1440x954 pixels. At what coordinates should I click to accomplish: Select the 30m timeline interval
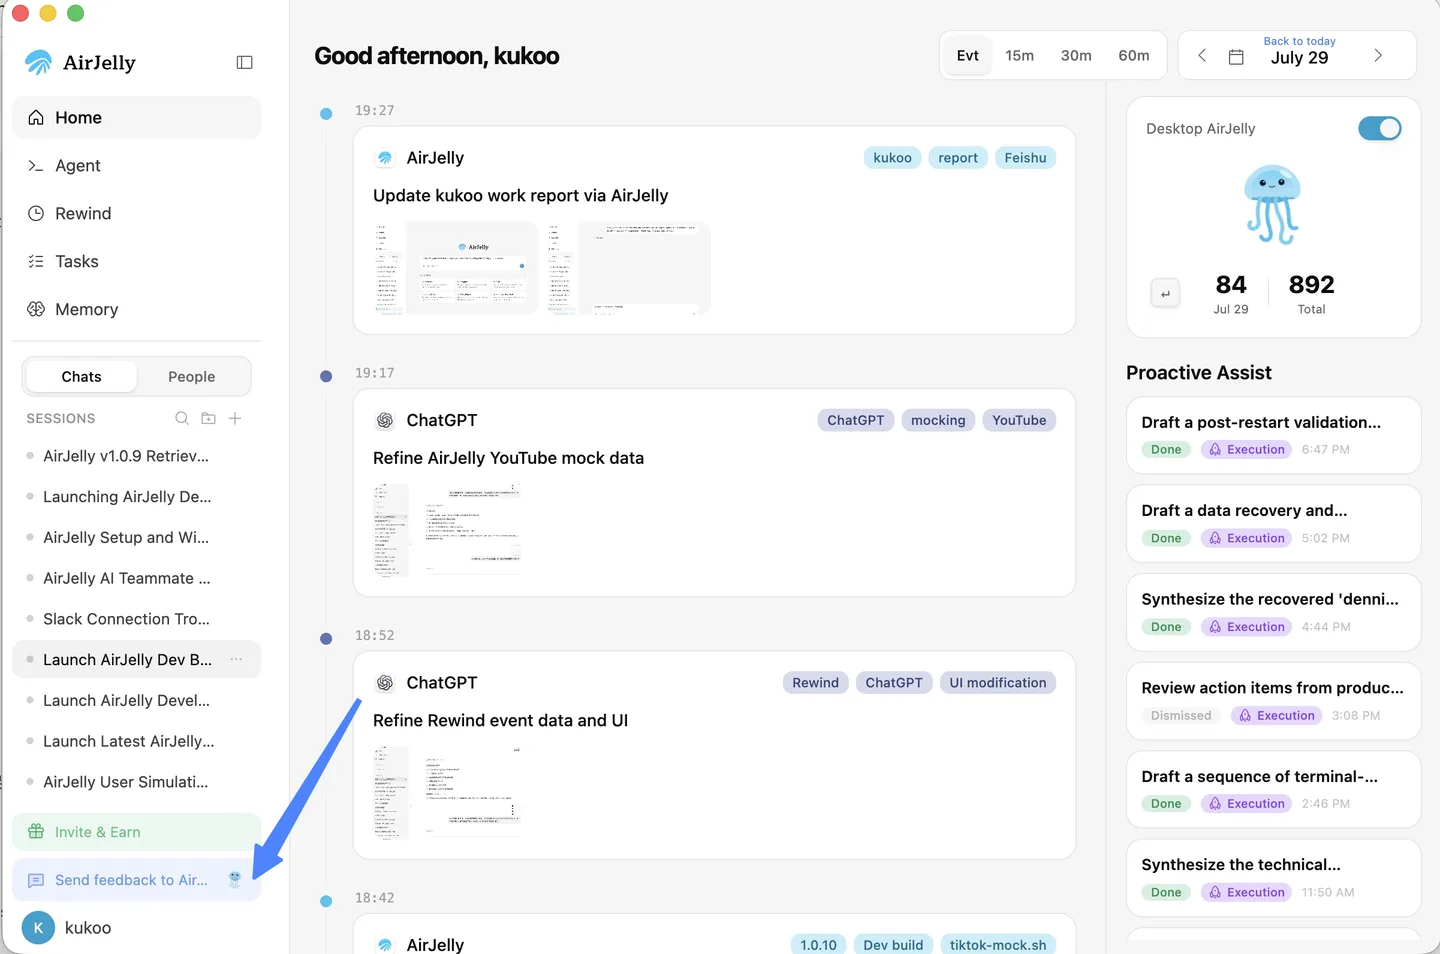point(1076,56)
